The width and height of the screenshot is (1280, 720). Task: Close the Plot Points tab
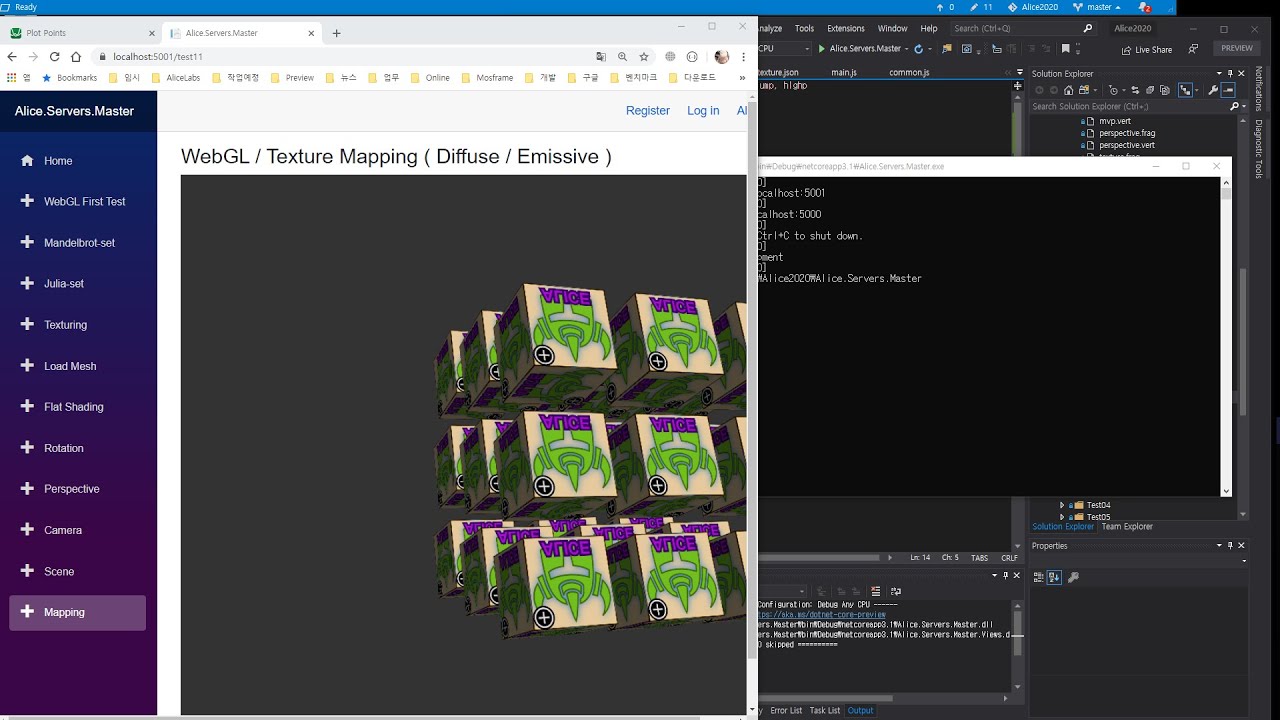pos(151,33)
